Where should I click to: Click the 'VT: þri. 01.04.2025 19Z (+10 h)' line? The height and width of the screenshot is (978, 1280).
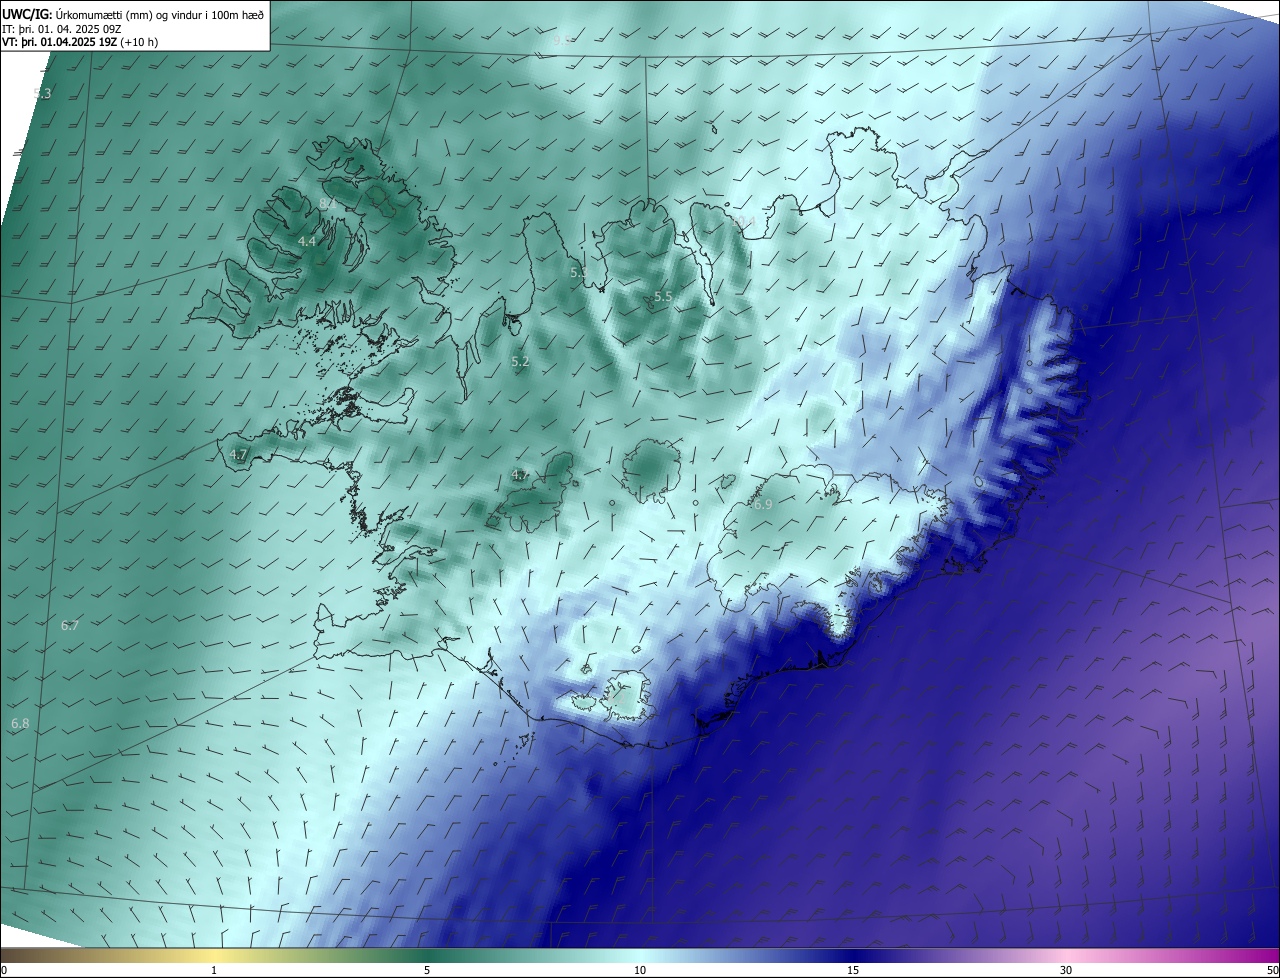[80, 42]
